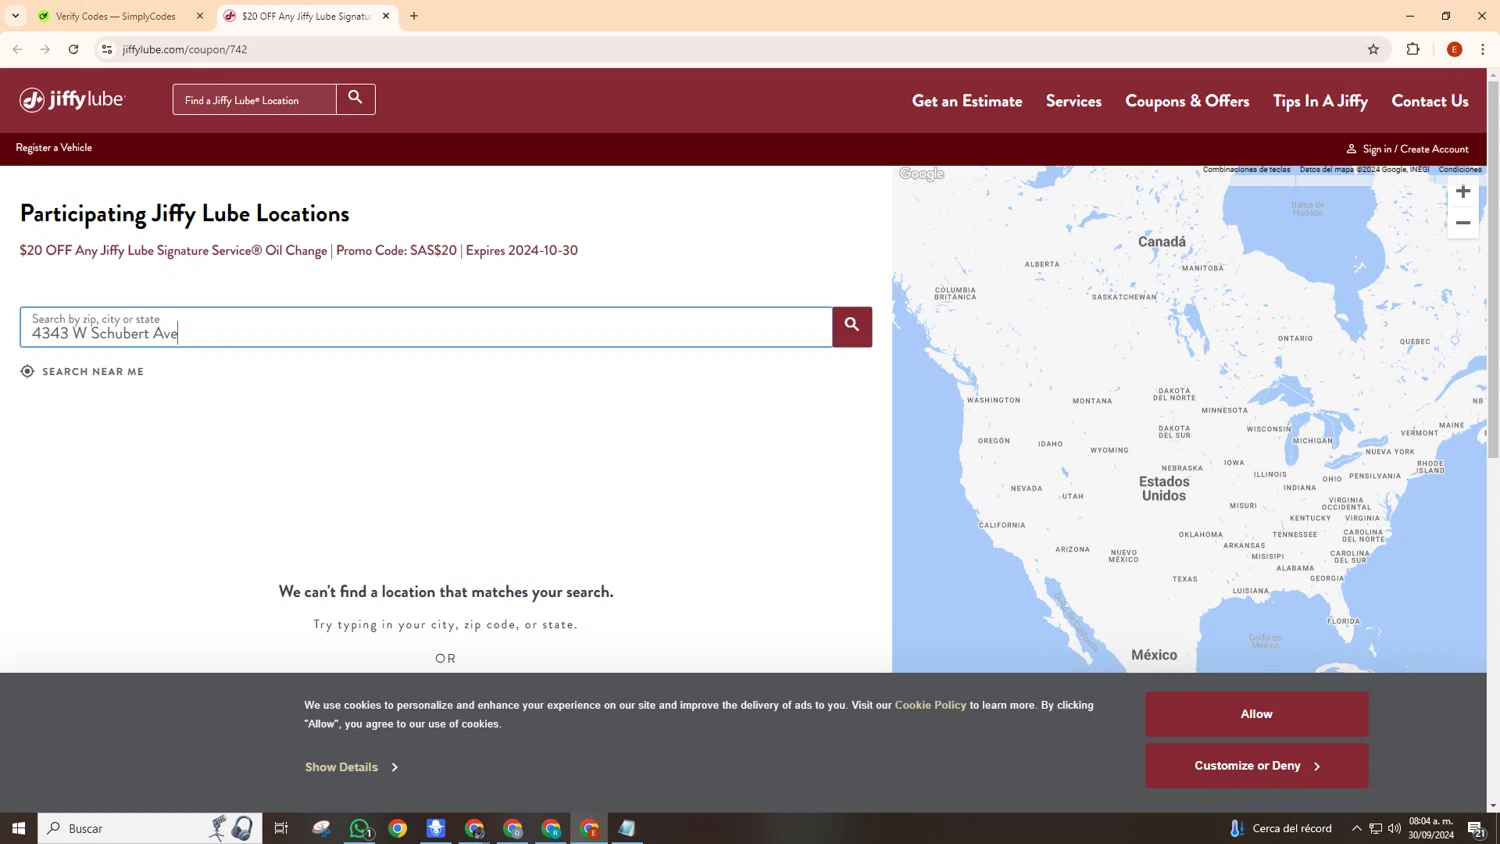Open the tab search dropdown arrow
Image resolution: width=1500 pixels, height=844 pixels.
pyautogui.click(x=15, y=16)
